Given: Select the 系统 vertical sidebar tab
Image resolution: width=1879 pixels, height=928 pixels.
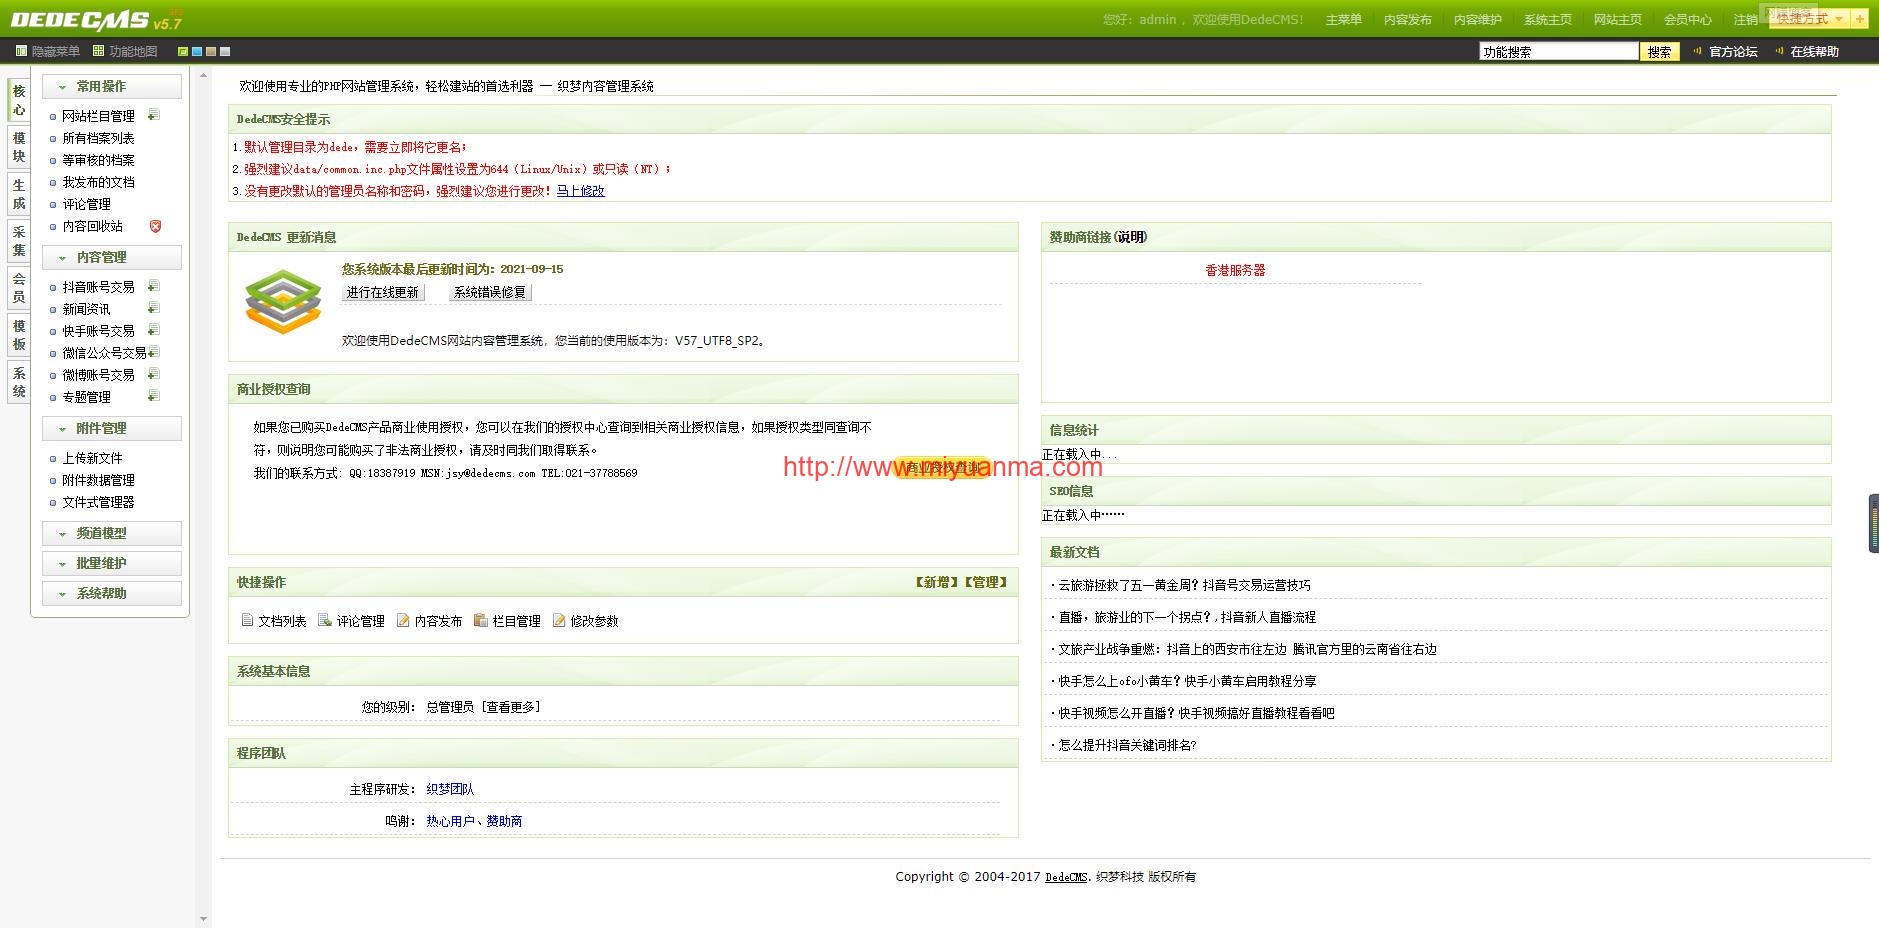Looking at the screenshot, I should coord(19,382).
